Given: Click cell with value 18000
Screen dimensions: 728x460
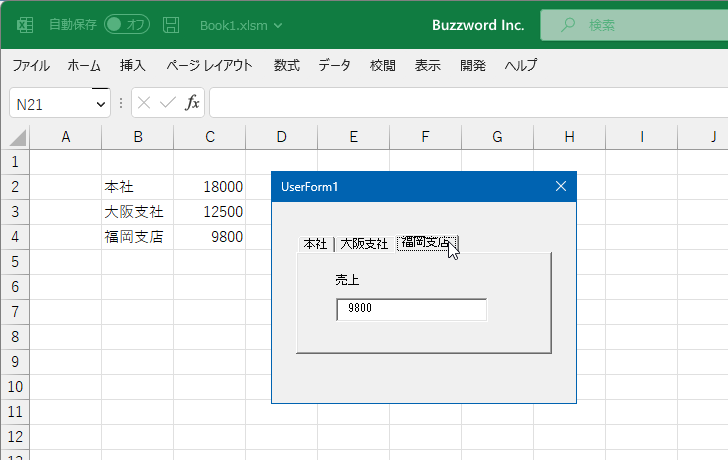Looking at the screenshot, I should [x=210, y=187].
